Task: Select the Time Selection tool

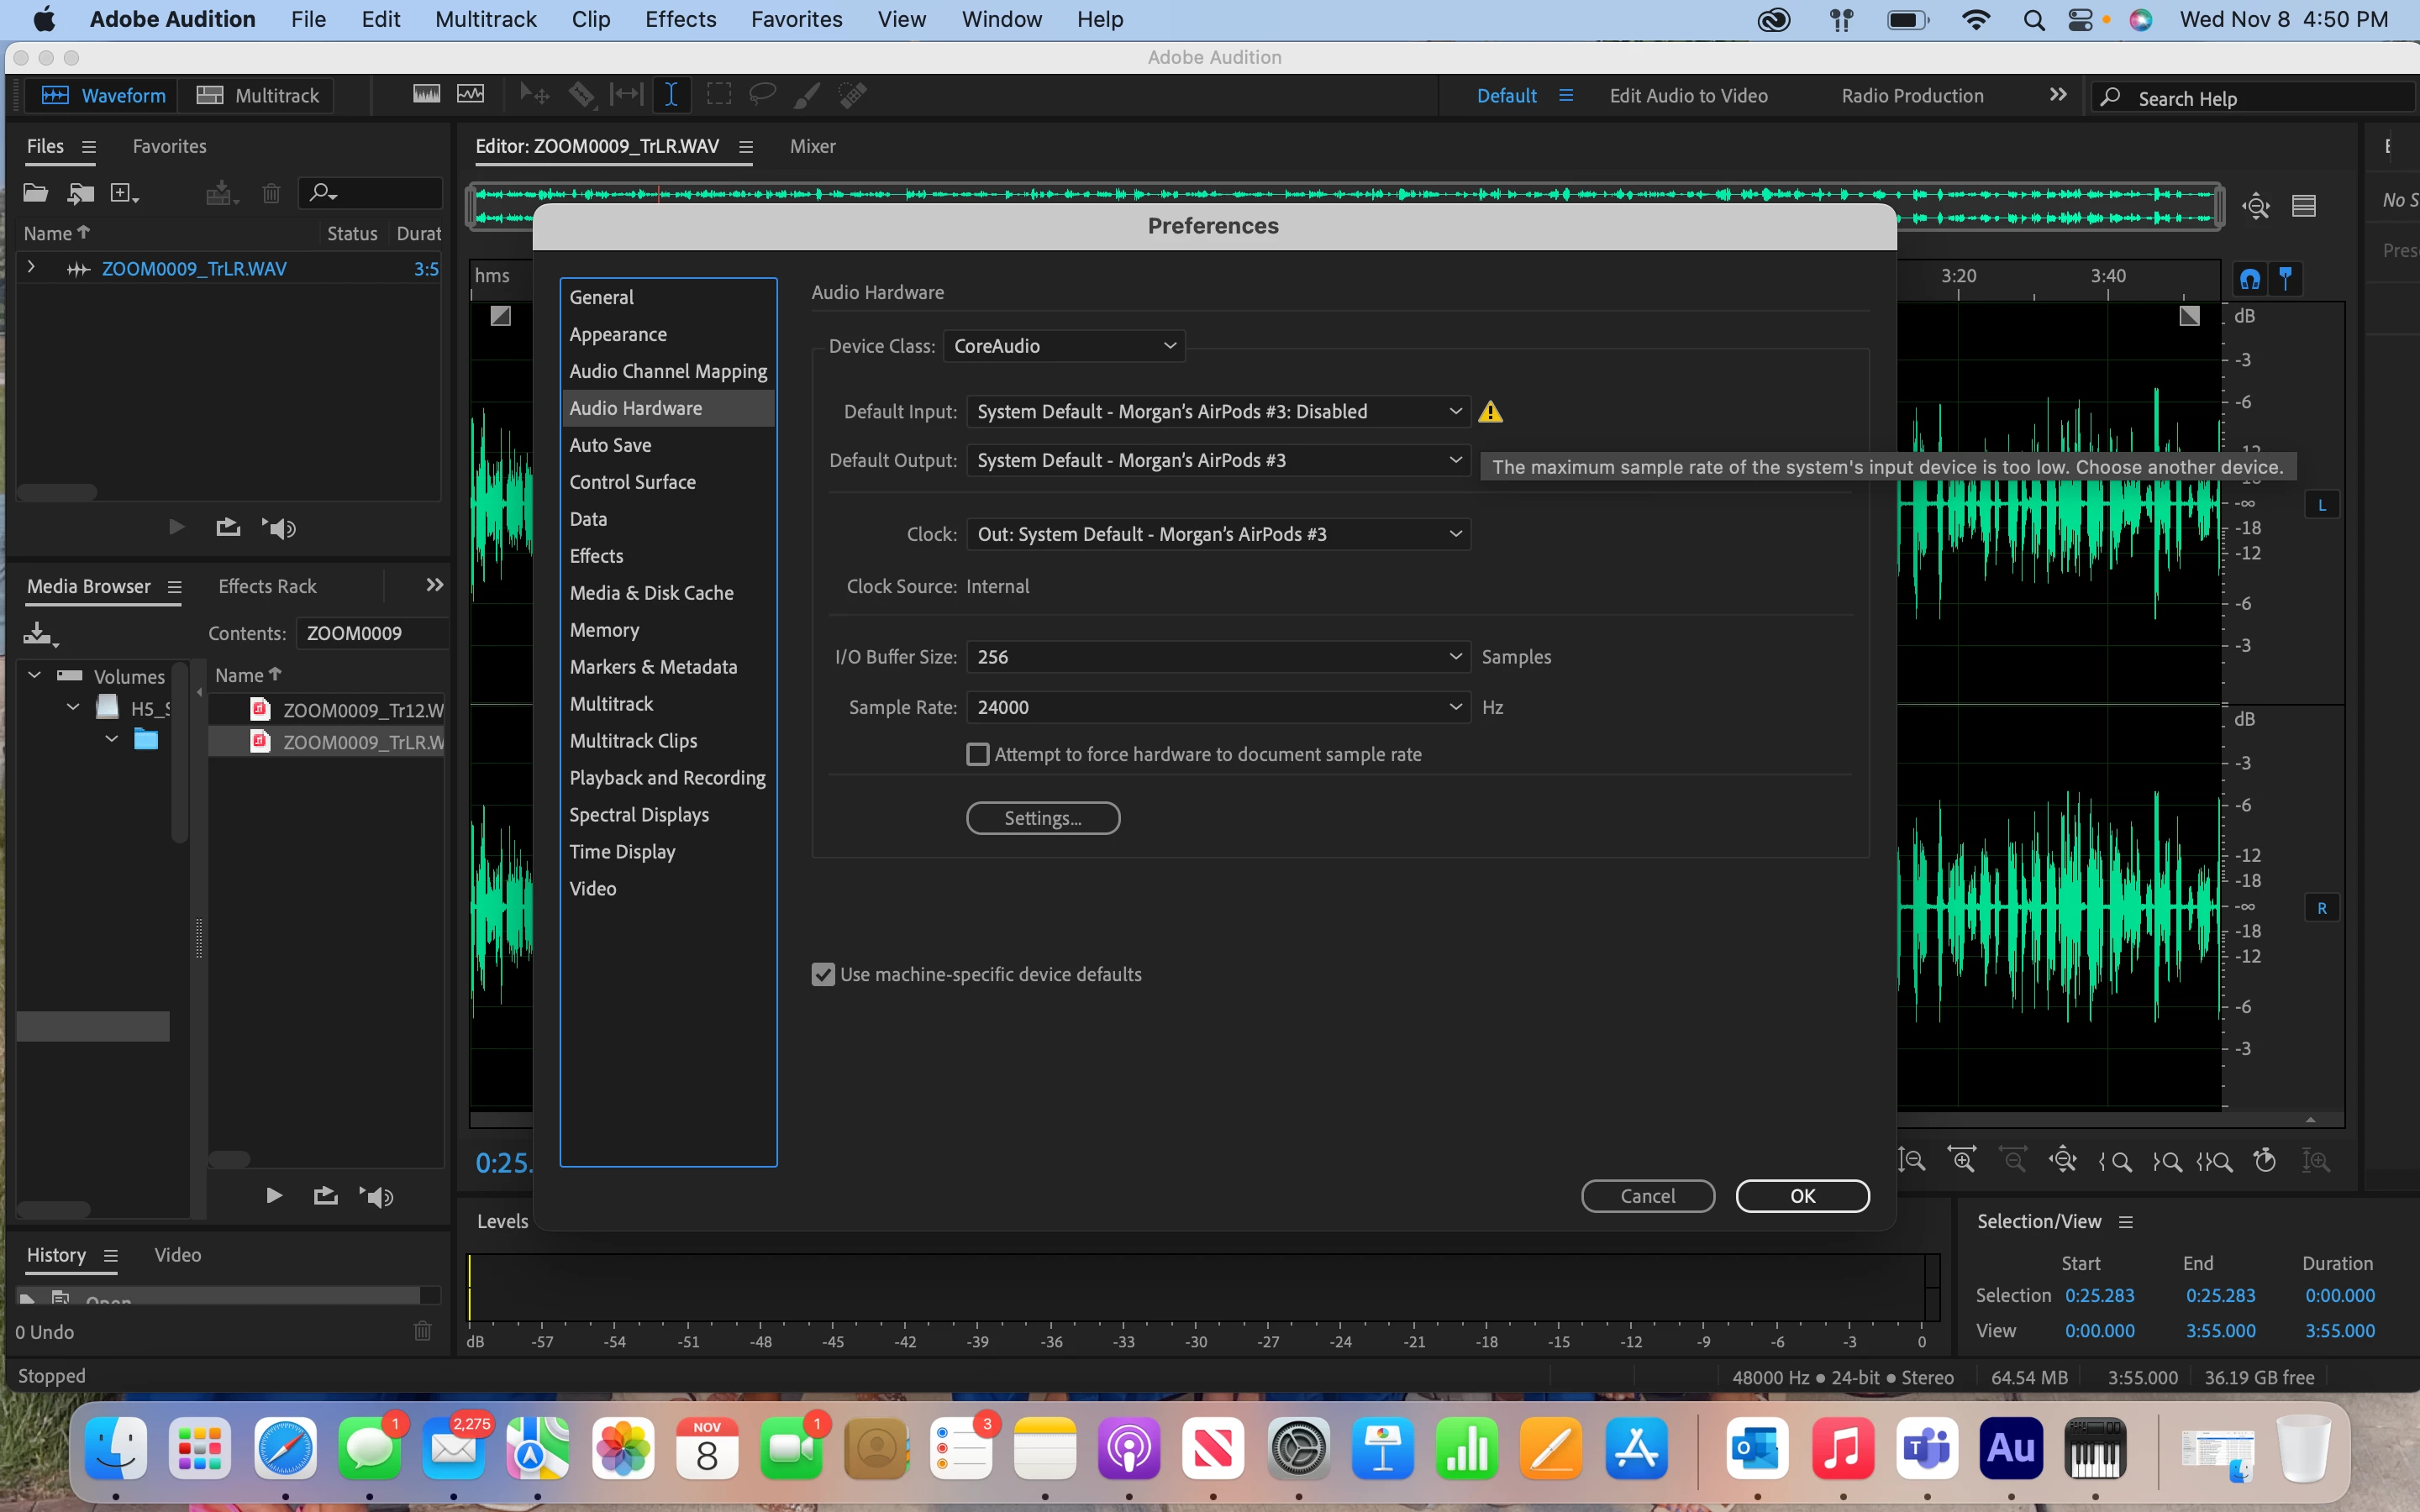Action: [x=671, y=95]
